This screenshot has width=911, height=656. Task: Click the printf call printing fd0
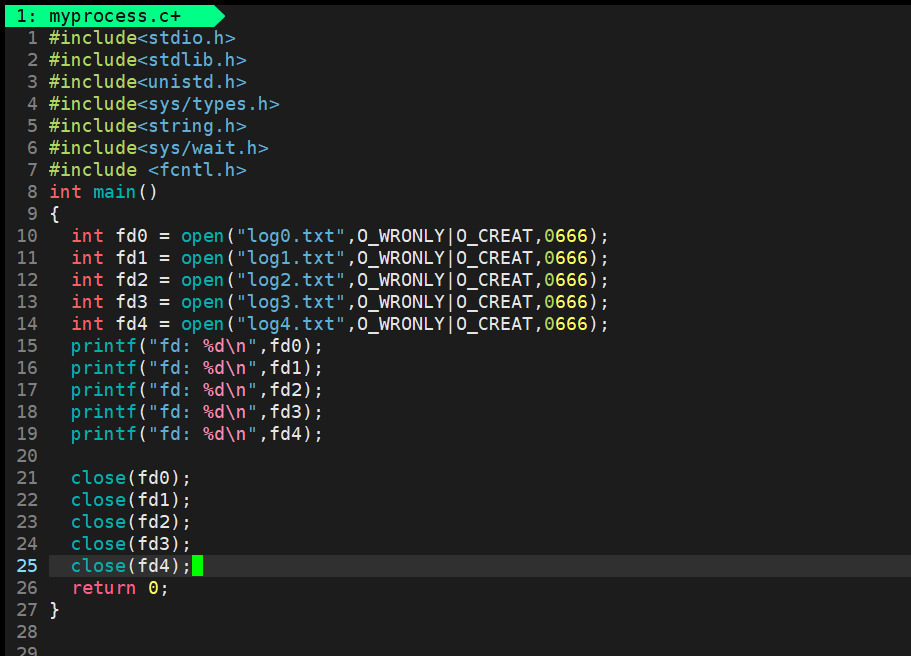(x=197, y=346)
